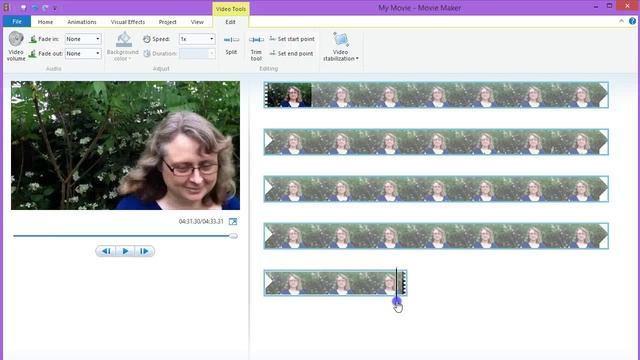Screen dimensions: 640x360
Task: Click the timecode 04:31.30/04:33.31 text
Action: tap(201, 222)
